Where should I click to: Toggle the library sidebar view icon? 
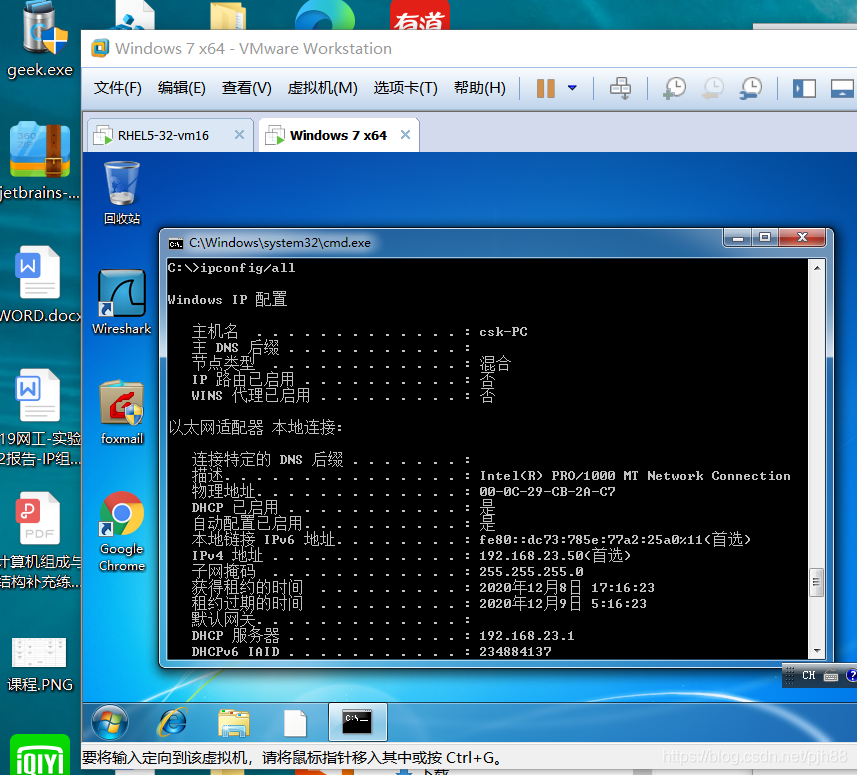pyautogui.click(x=805, y=88)
